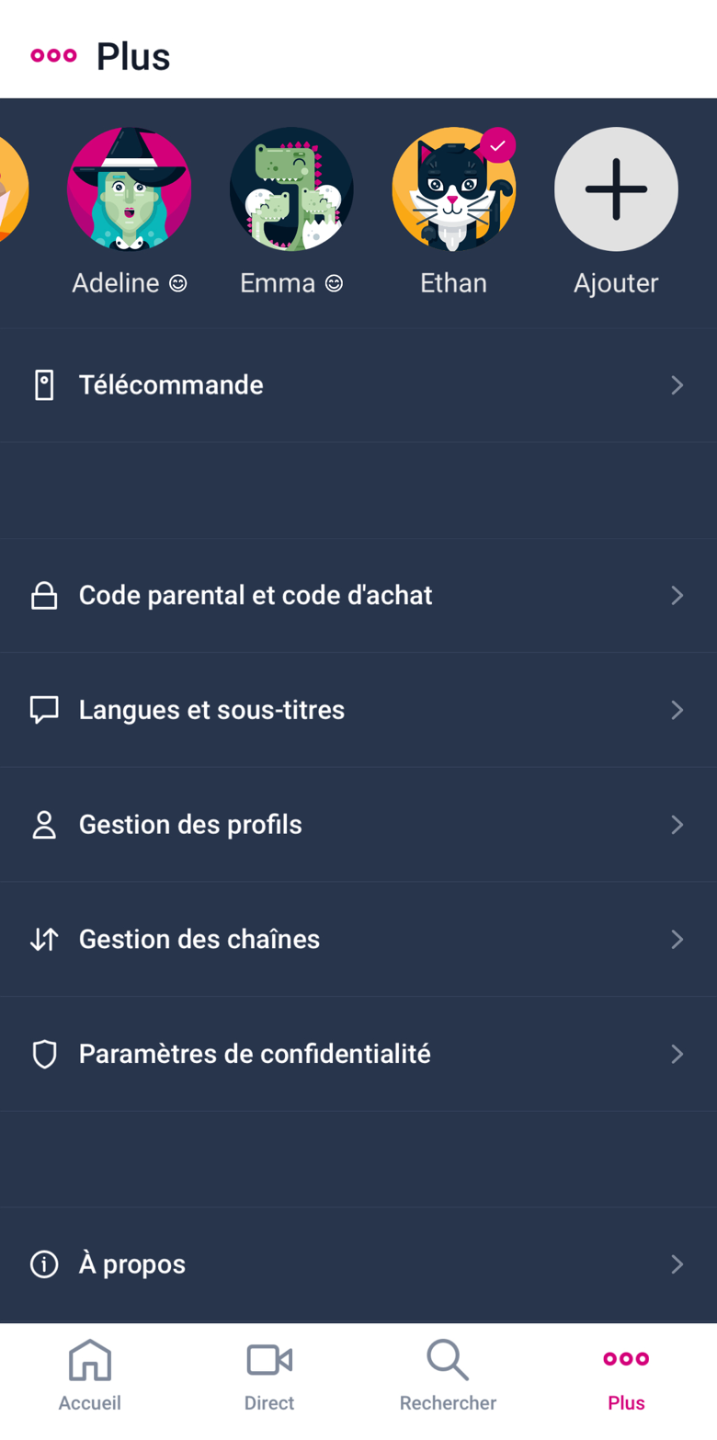Open À propos

coord(132,1264)
